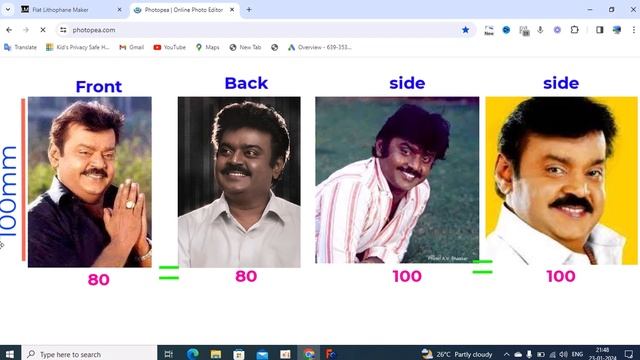Open the Chrome three-dot menu
This screenshot has width=640, height=360.
tap(633, 30)
